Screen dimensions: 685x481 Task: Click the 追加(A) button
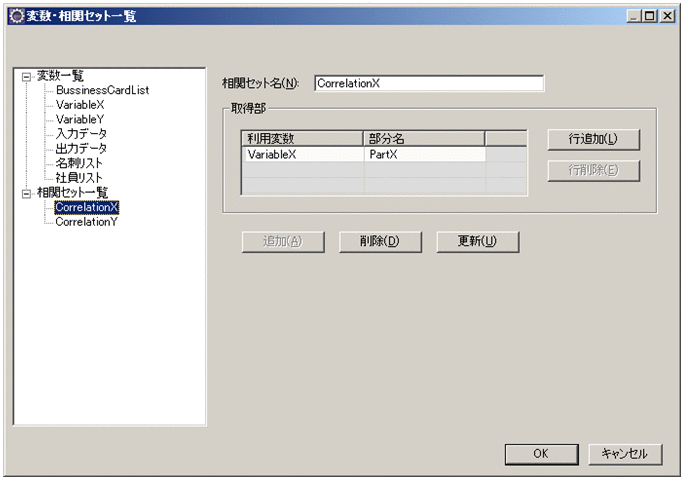tap(283, 242)
